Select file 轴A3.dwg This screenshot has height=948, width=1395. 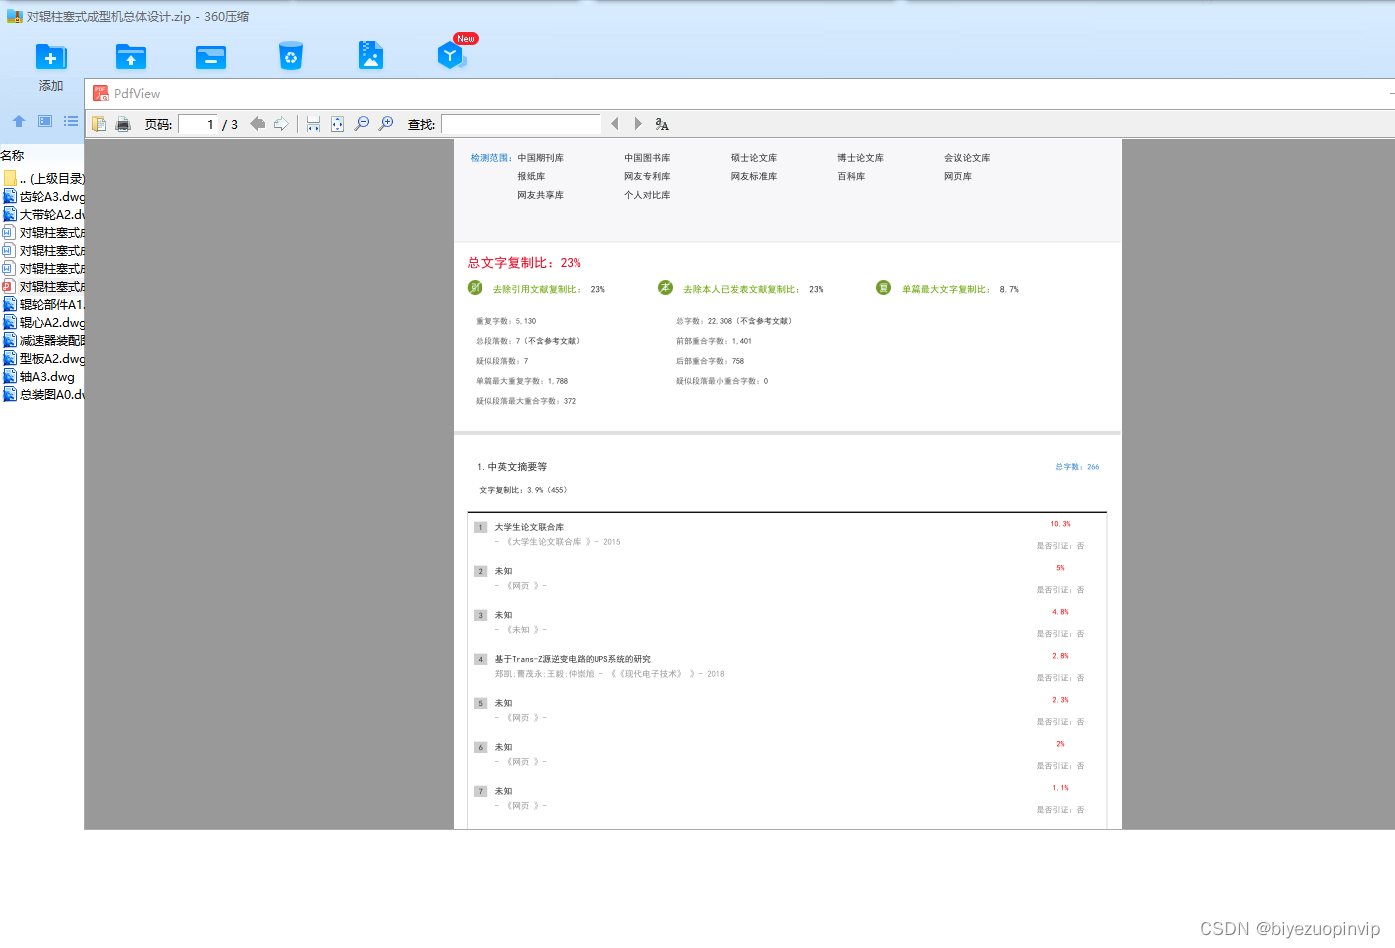39,377
